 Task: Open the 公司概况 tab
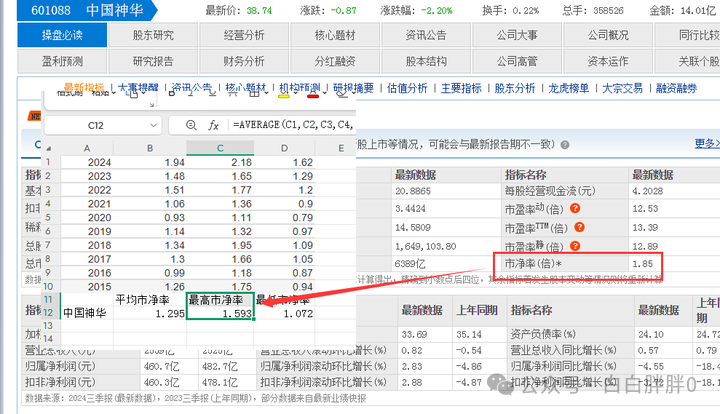(x=608, y=35)
